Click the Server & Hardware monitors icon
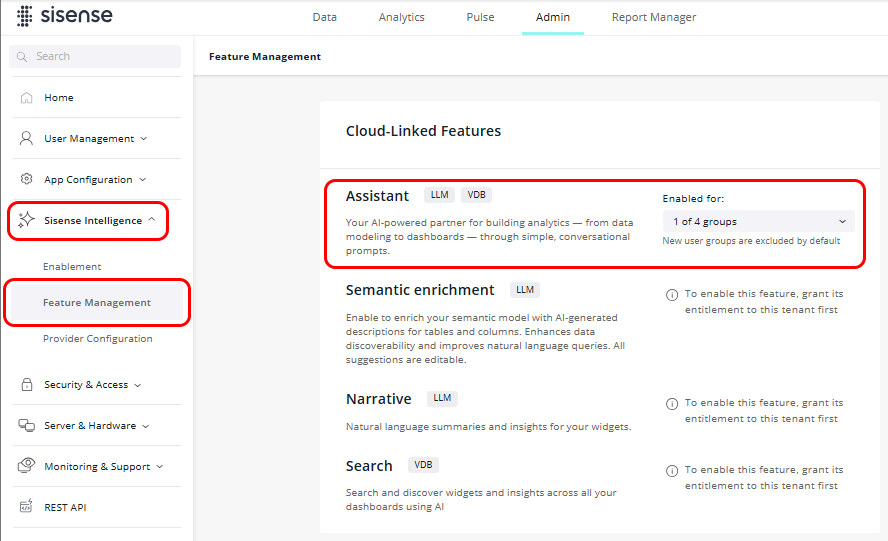The width and height of the screenshot is (888, 541). 27,425
